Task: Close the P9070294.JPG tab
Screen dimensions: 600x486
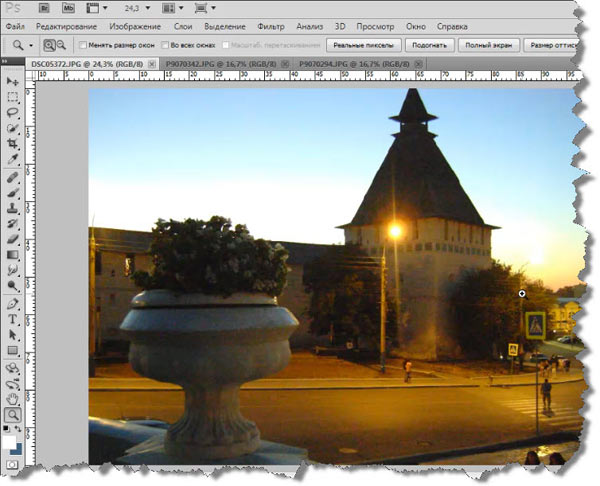Action: tap(419, 64)
